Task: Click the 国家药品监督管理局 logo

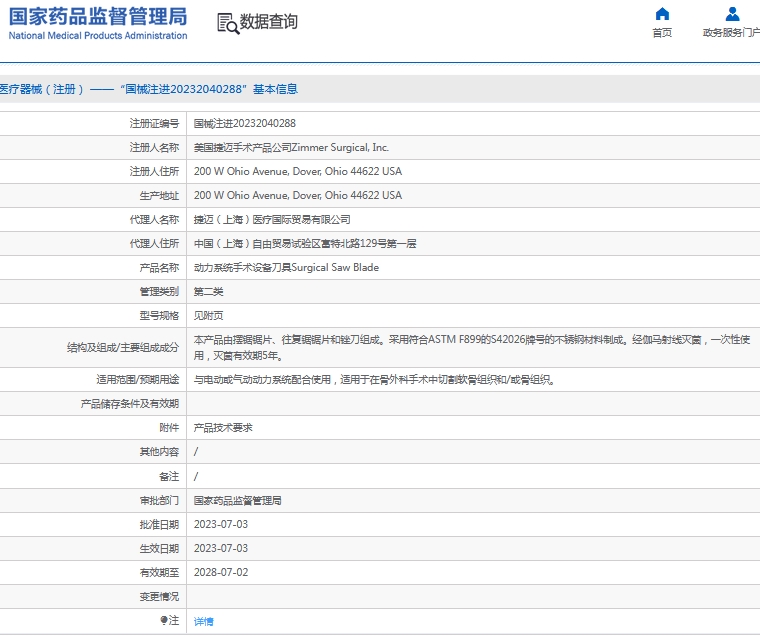Action: click(98, 16)
